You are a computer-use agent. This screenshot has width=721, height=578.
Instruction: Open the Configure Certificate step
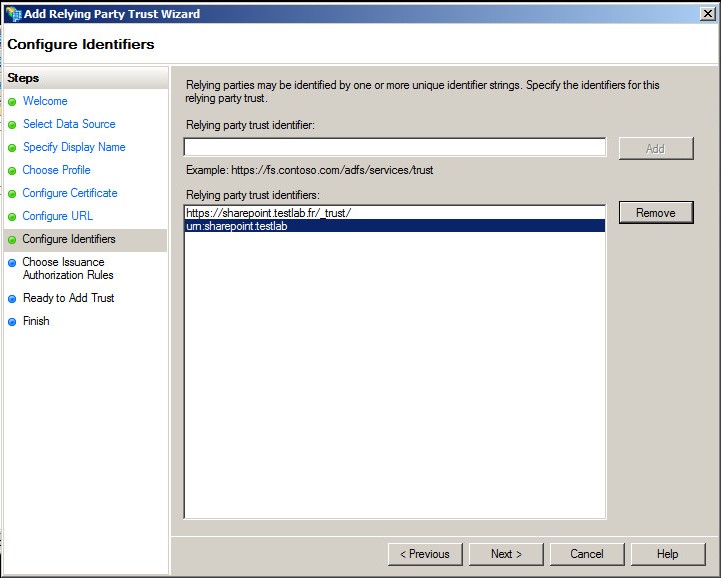click(x=70, y=193)
